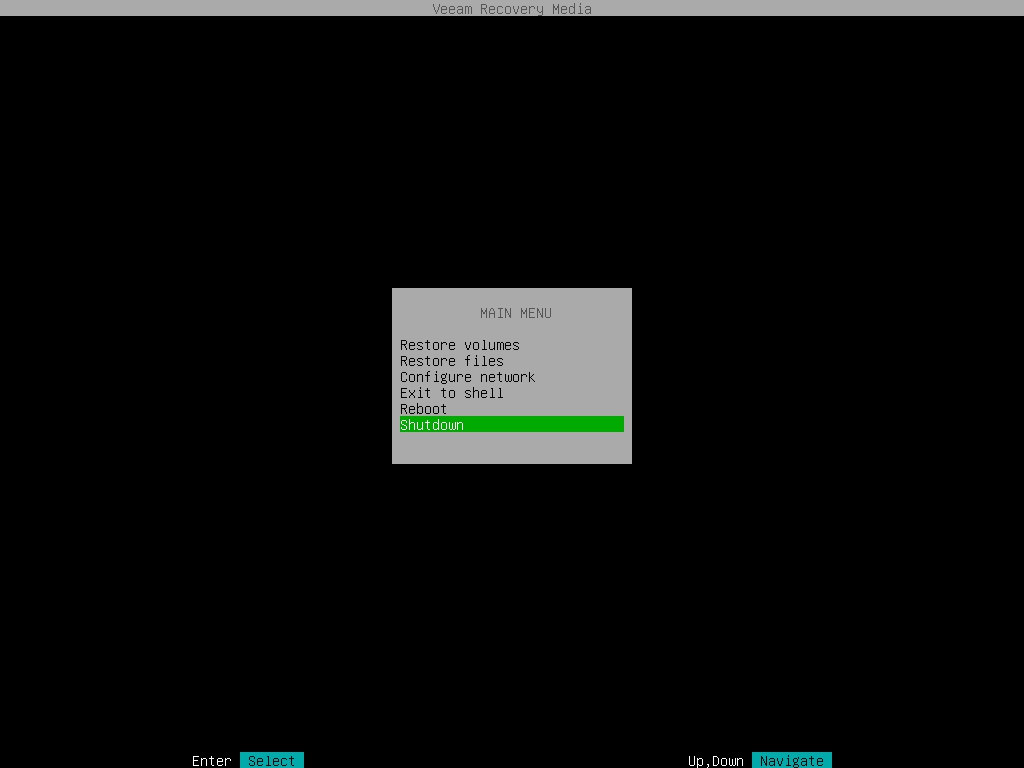Click the highlighted Shutdown entry
This screenshot has height=768, width=1024.
(x=432, y=425)
